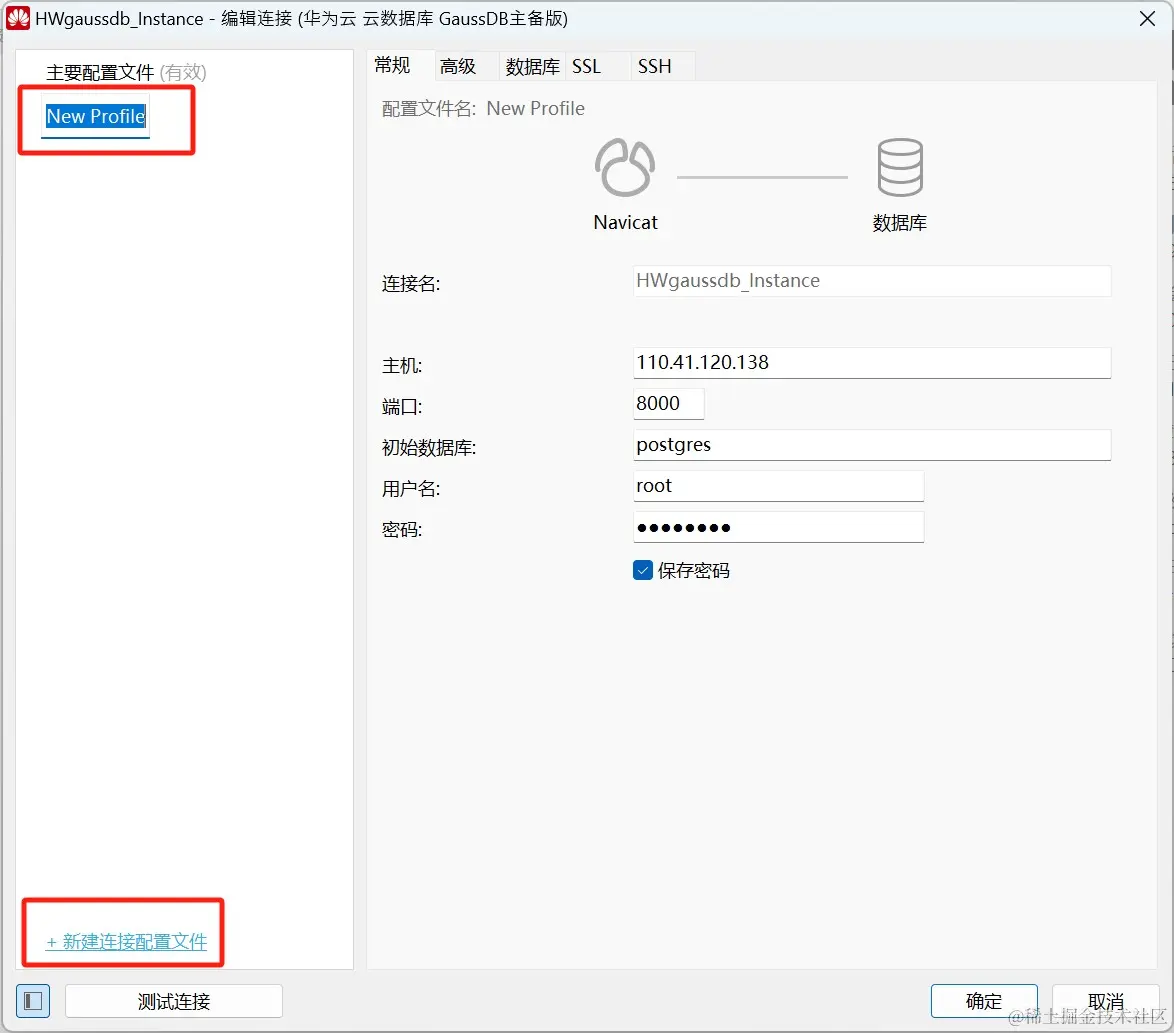
Task: Select the New Profile name field
Action: tap(96, 116)
